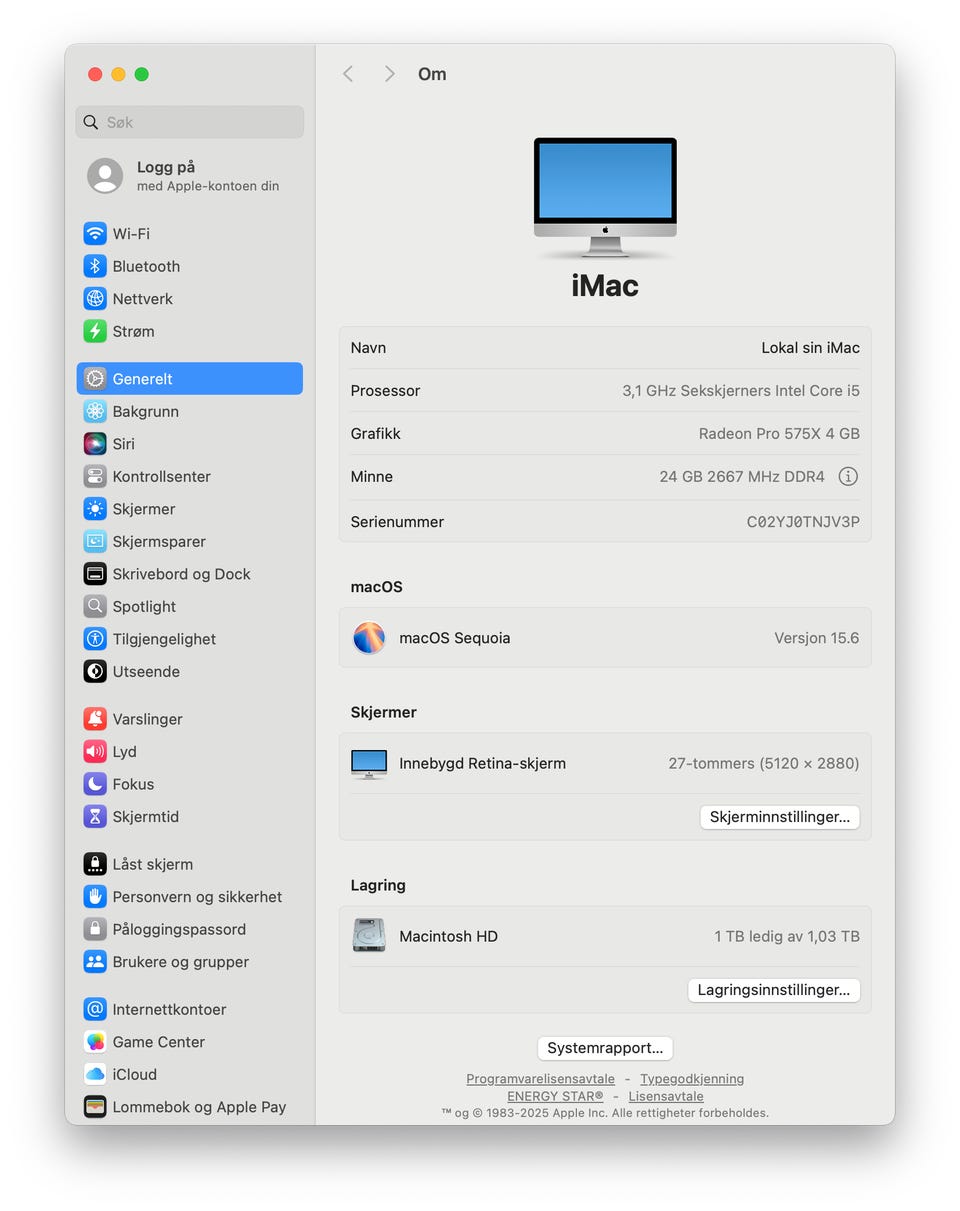Open the Systemrapport button
The image size is (960, 1211).
click(605, 1048)
